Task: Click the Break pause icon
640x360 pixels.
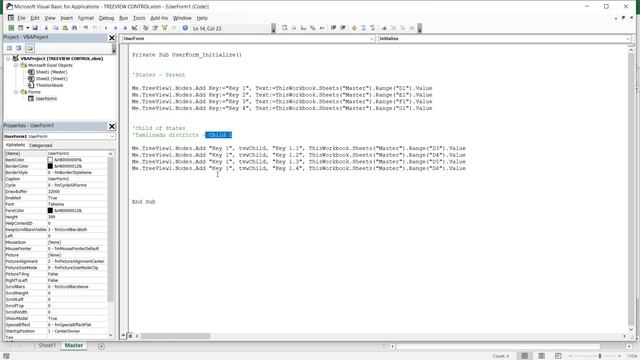Action: coord(116,28)
